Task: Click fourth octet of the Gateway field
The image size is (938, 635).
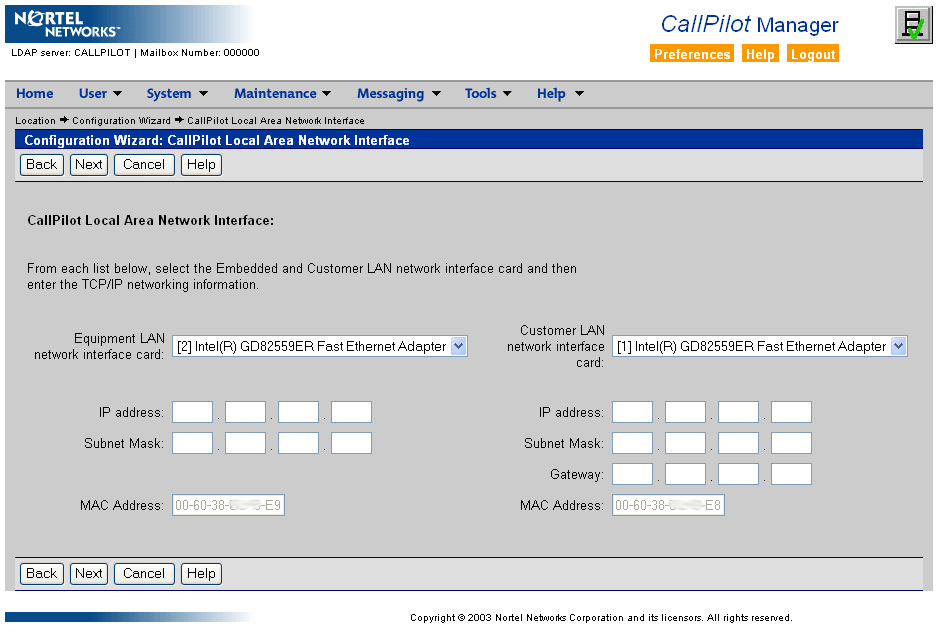Action: click(791, 475)
